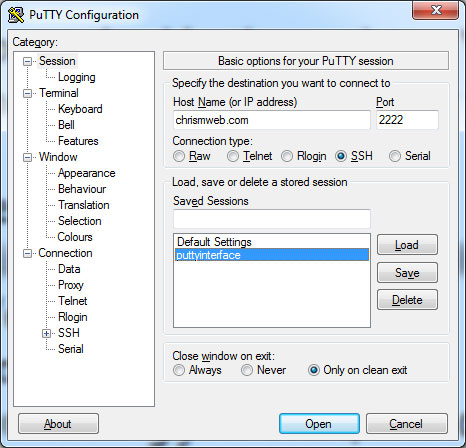Select Never for close window on exit
This screenshot has width=466, height=448.
pyautogui.click(x=247, y=370)
